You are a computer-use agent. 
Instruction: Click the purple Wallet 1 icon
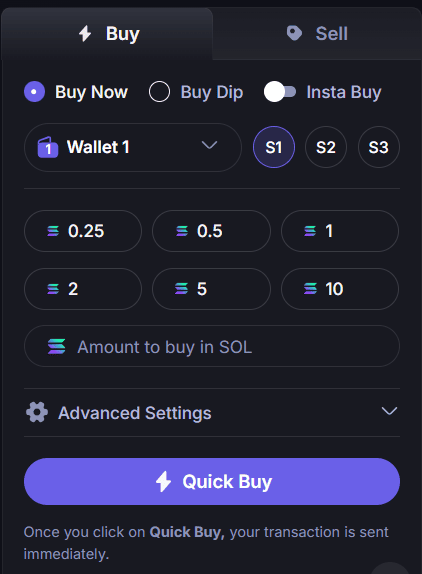point(48,147)
